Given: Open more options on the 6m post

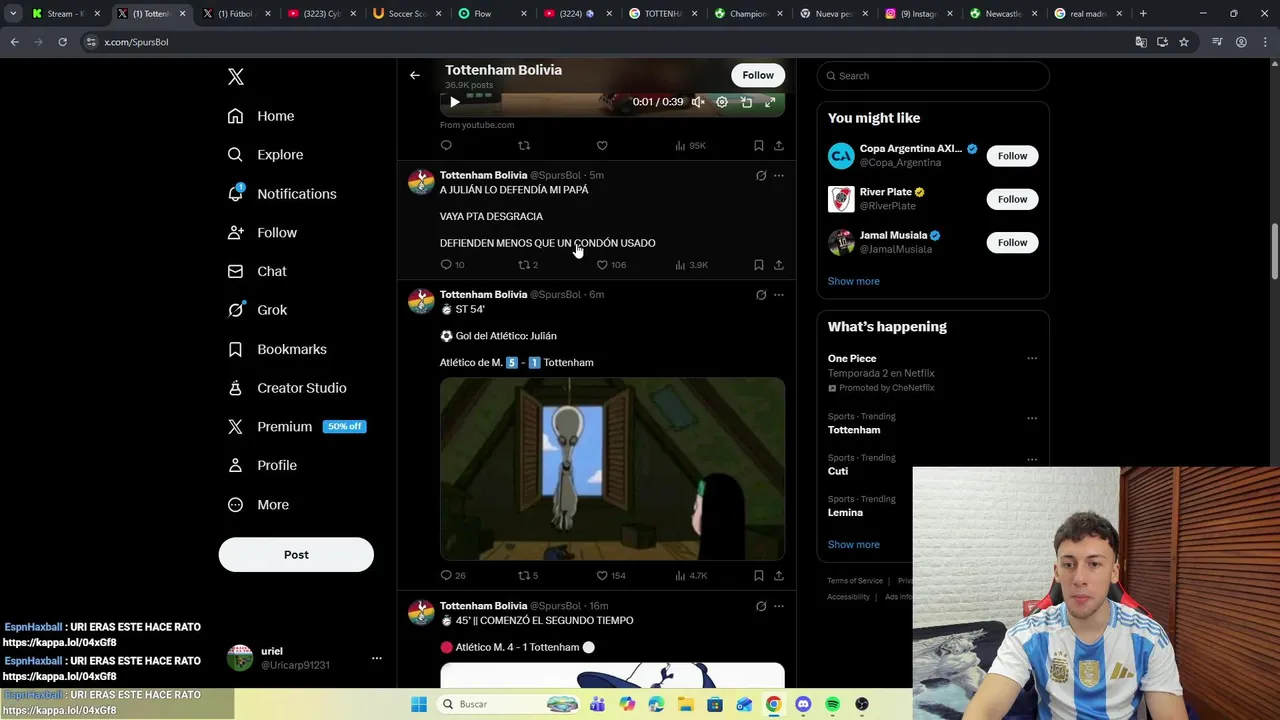Looking at the screenshot, I should (x=779, y=295).
